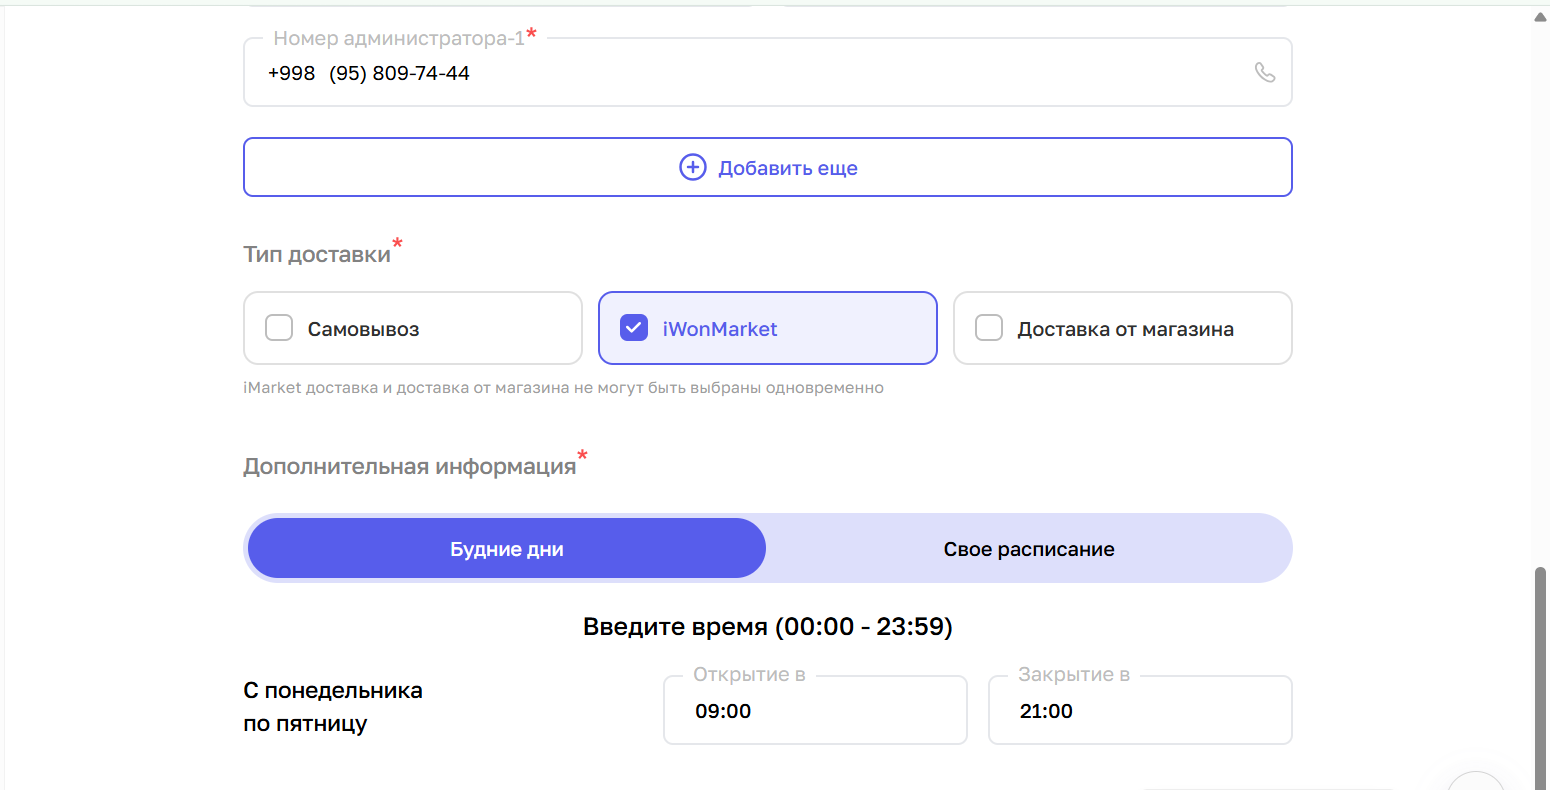1550x790 pixels.
Task: Focus the Закрытие в time field
Action: click(x=1140, y=711)
